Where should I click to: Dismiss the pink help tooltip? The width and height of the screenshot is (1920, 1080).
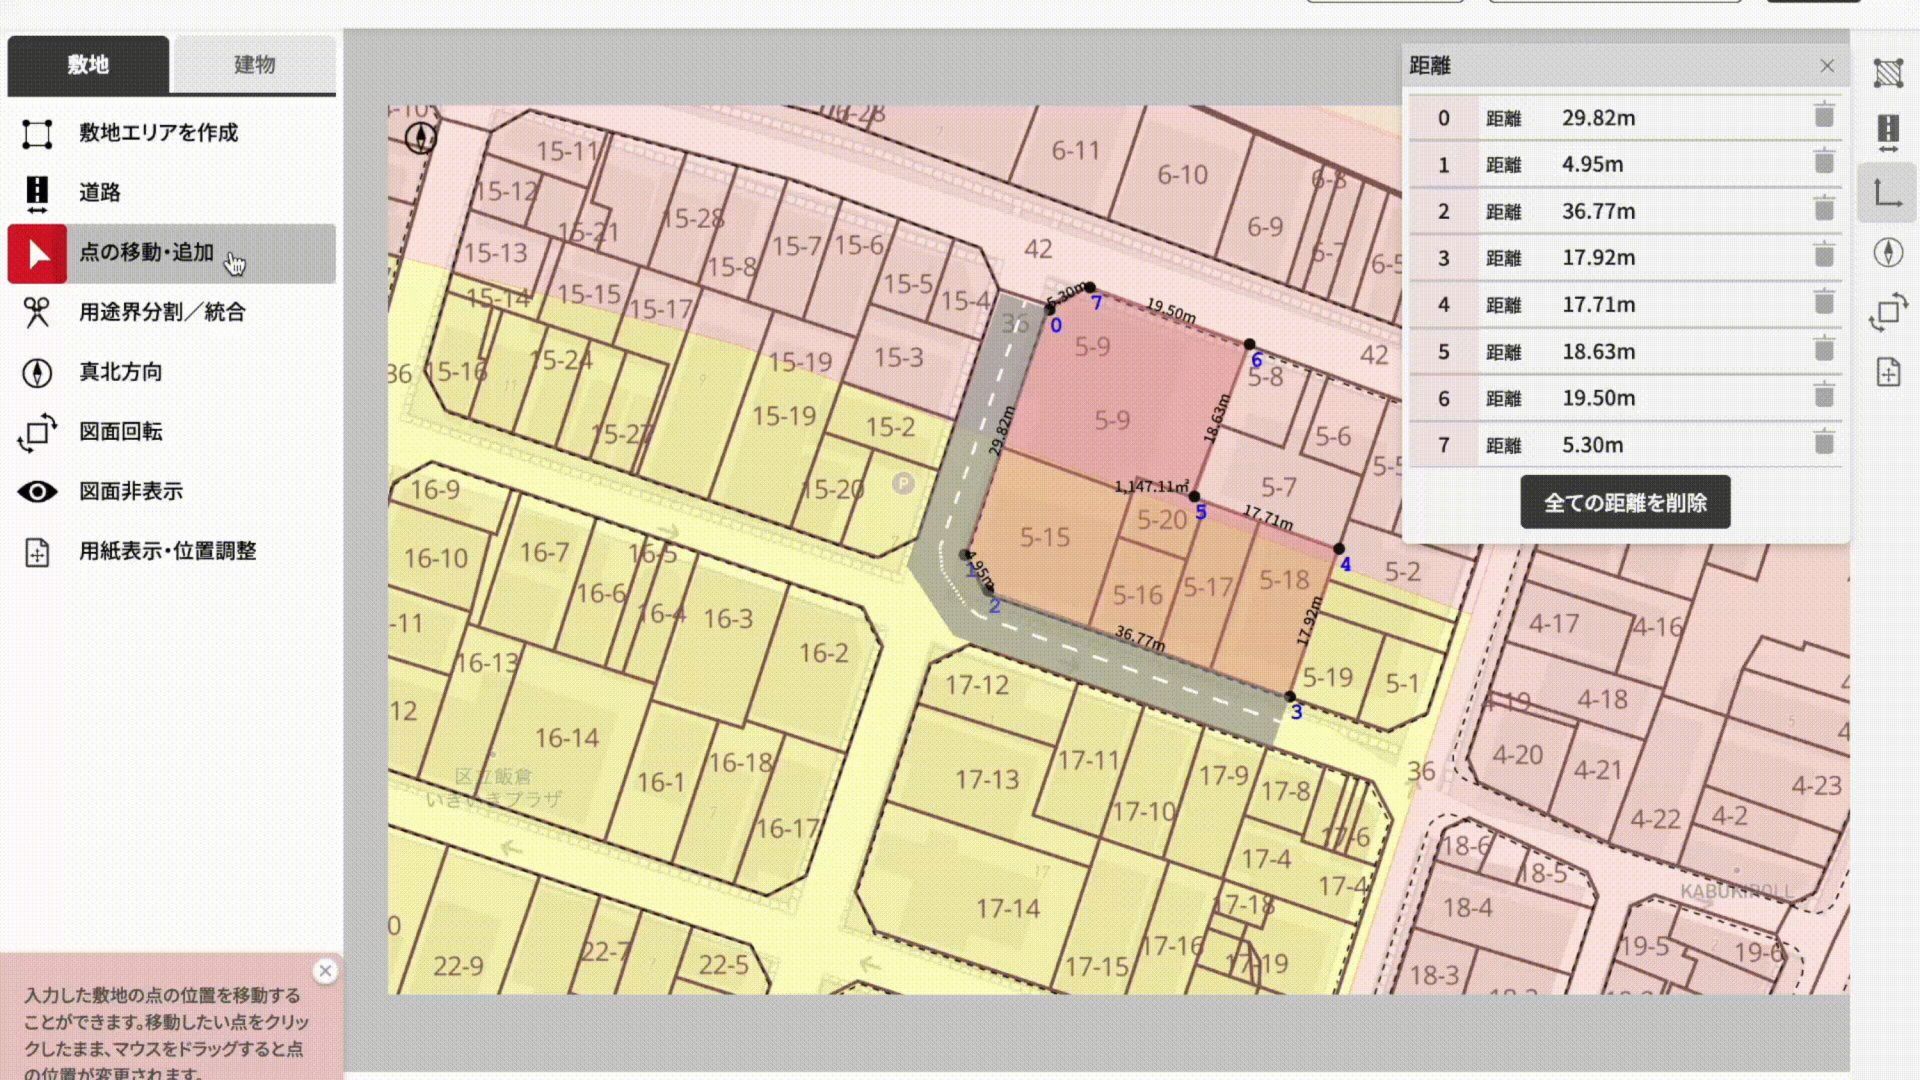tap(325, 971)
